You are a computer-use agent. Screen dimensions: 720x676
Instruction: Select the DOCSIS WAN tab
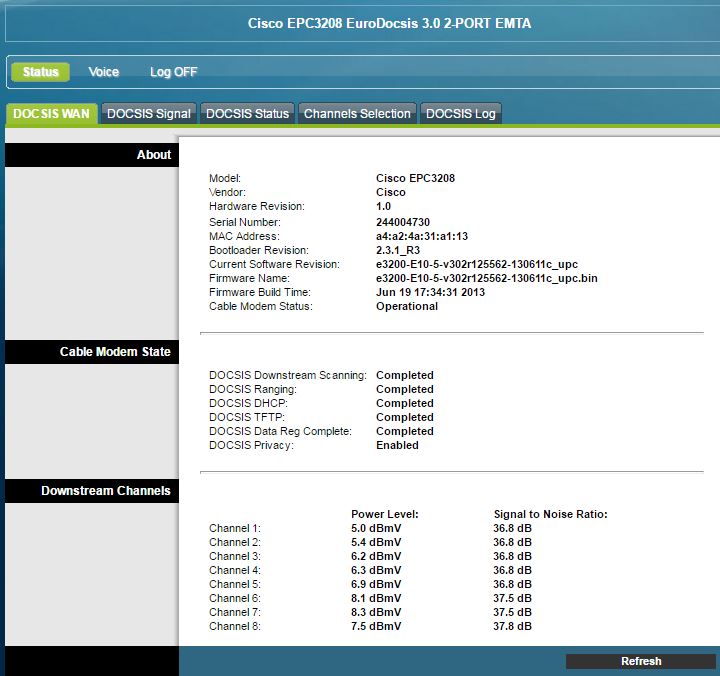pyautogui.click(x=51, y=114)
